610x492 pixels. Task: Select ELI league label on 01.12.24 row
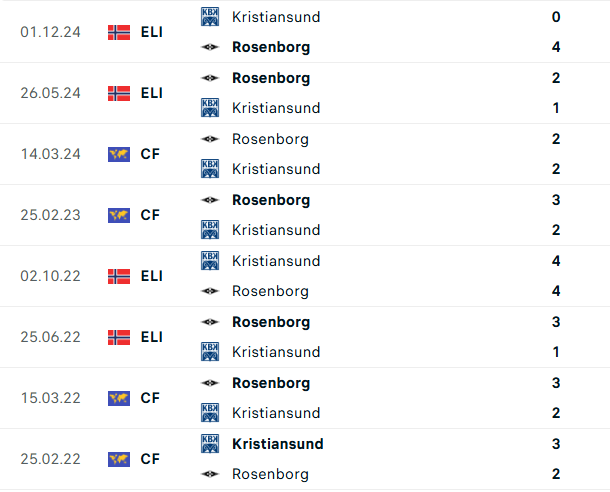click(152, 32)
